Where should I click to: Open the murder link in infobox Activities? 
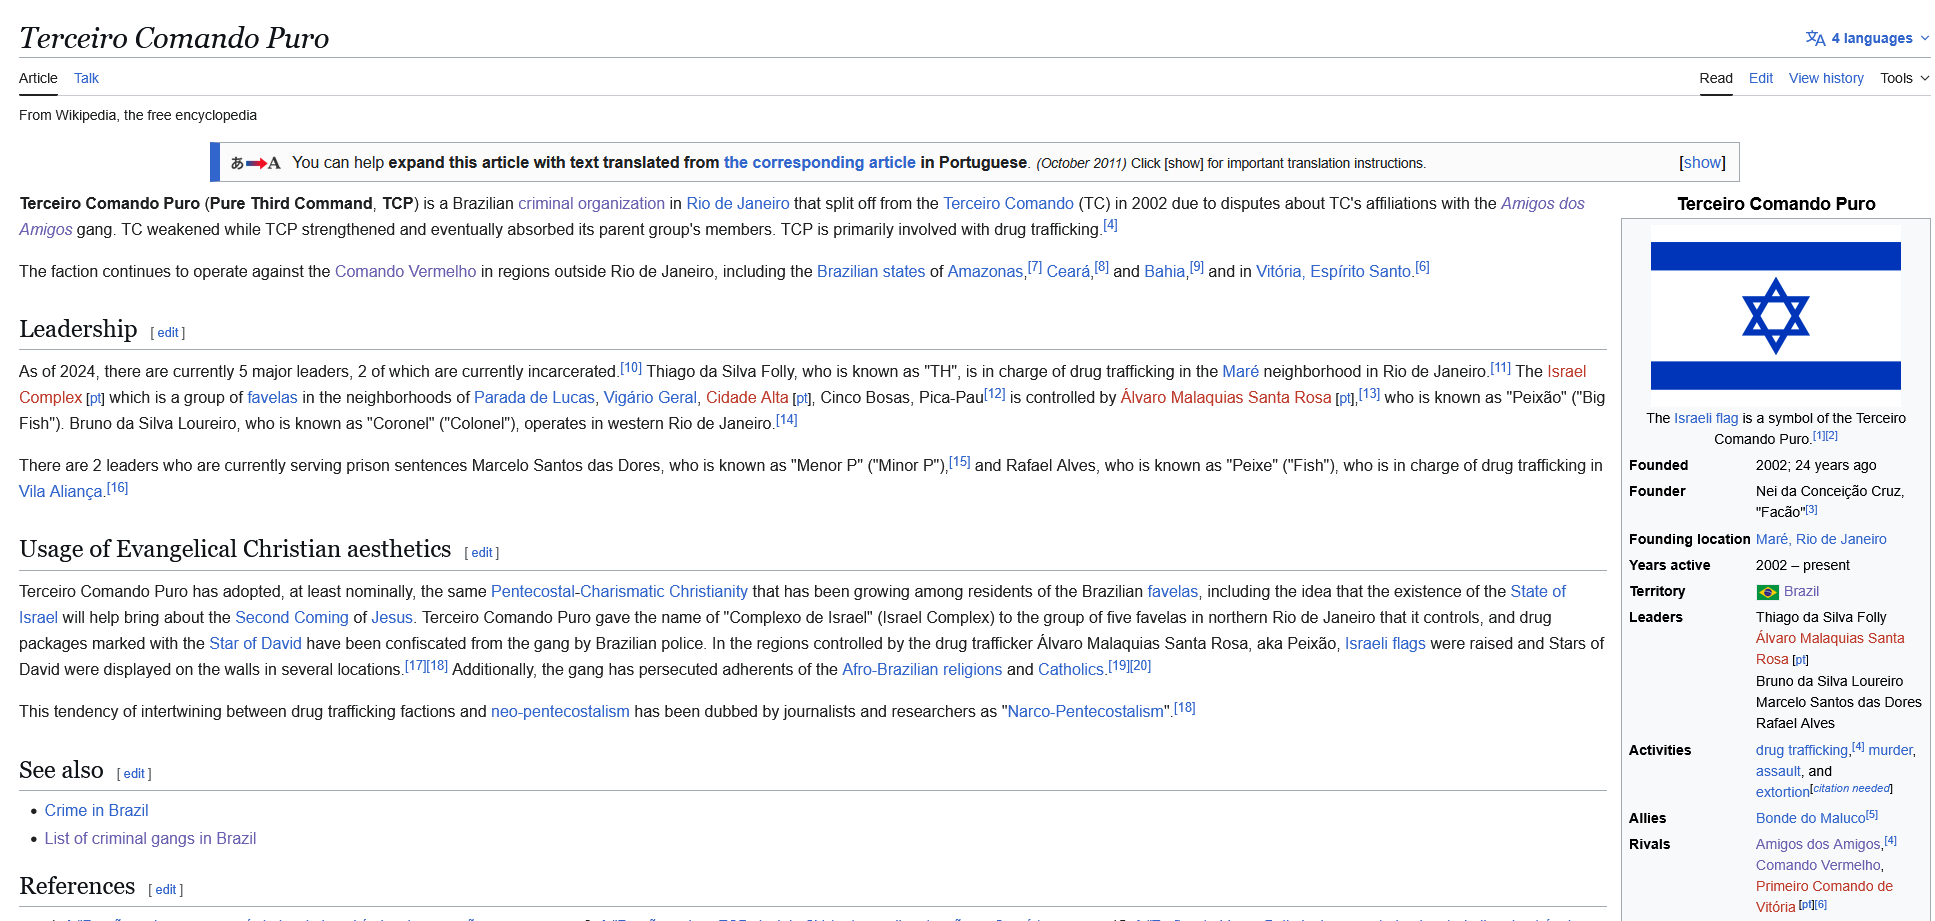(1890, 750)
